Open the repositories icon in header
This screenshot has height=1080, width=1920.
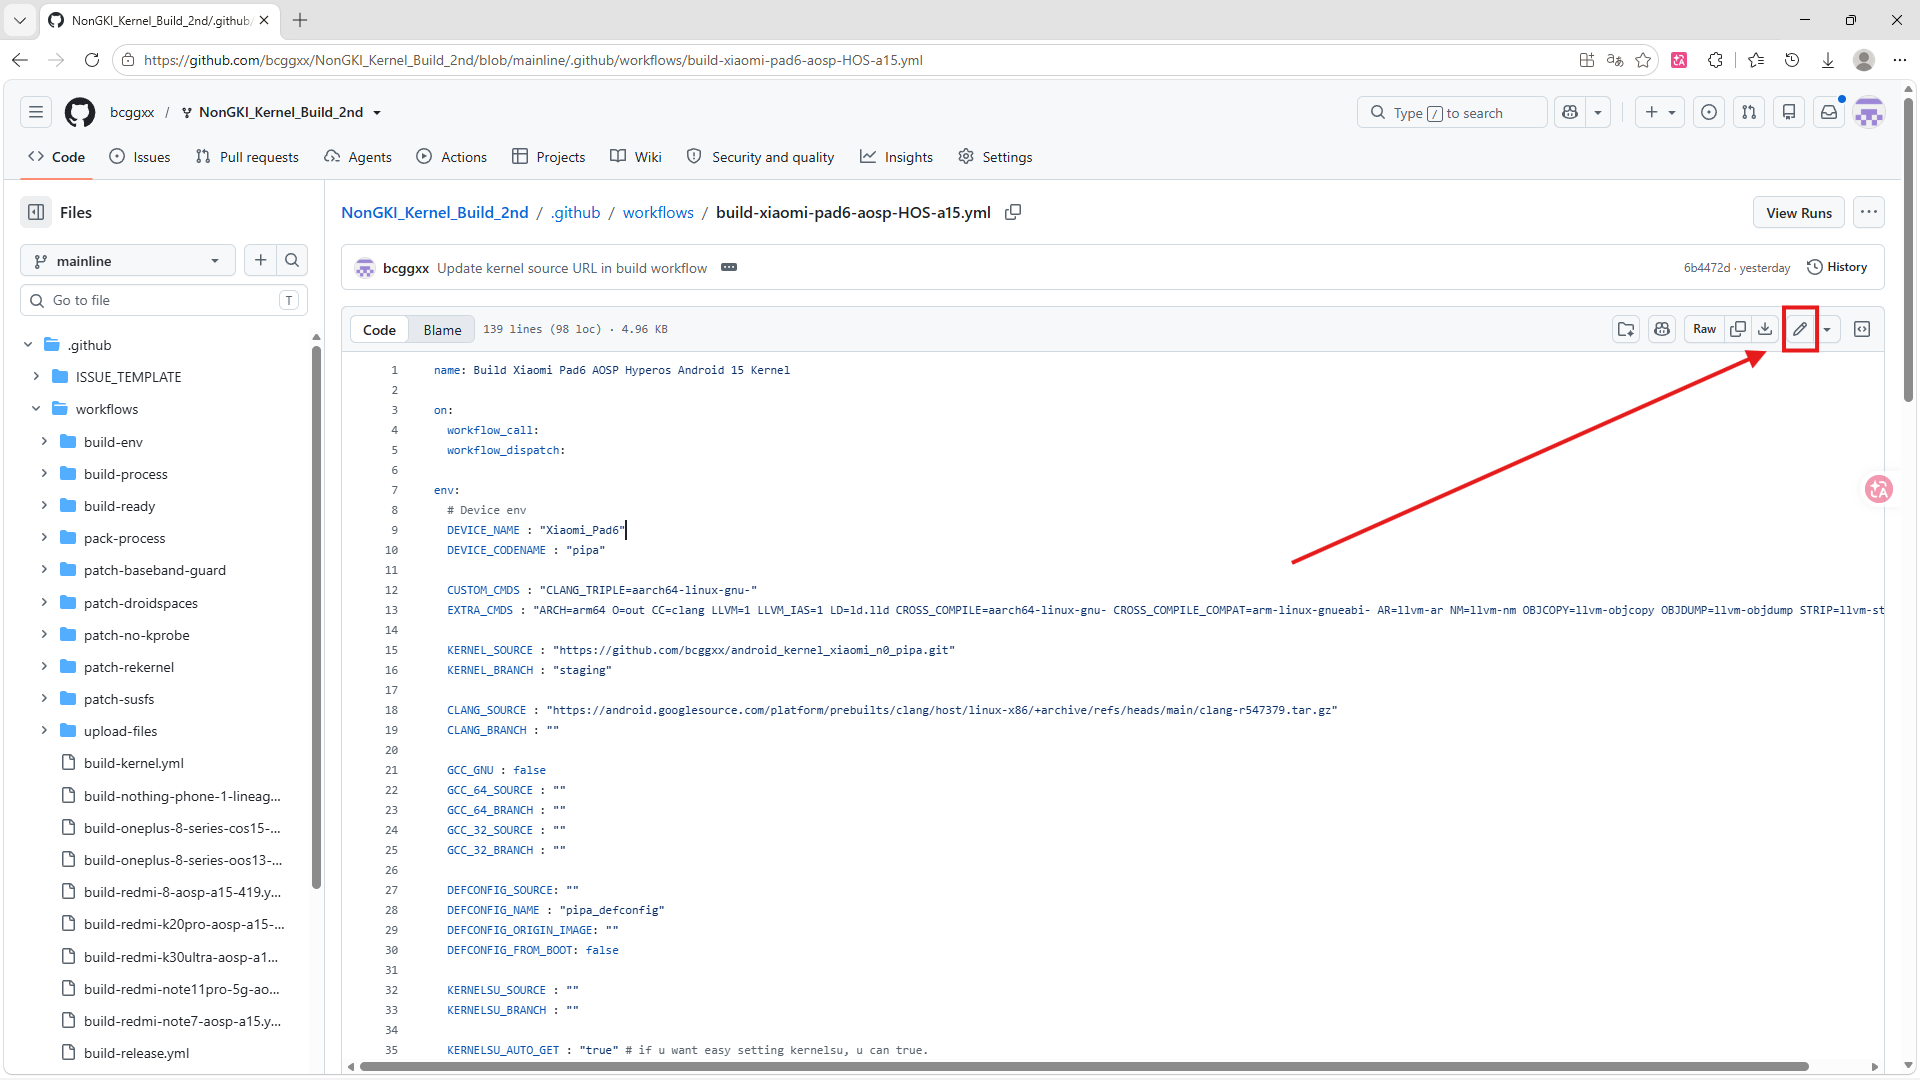(1789, 112)
